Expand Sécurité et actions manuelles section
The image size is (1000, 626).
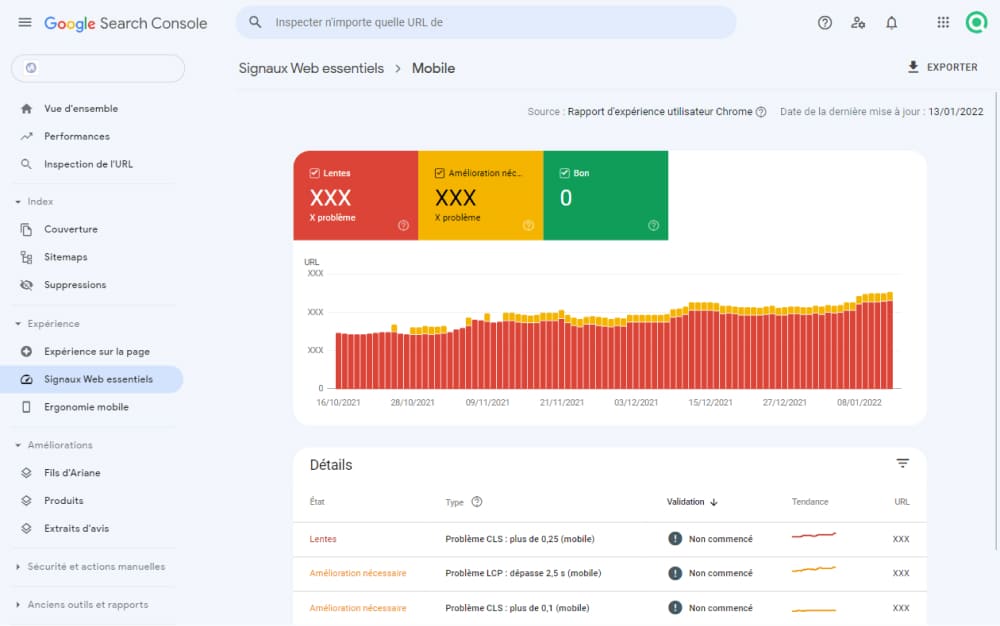18,567
